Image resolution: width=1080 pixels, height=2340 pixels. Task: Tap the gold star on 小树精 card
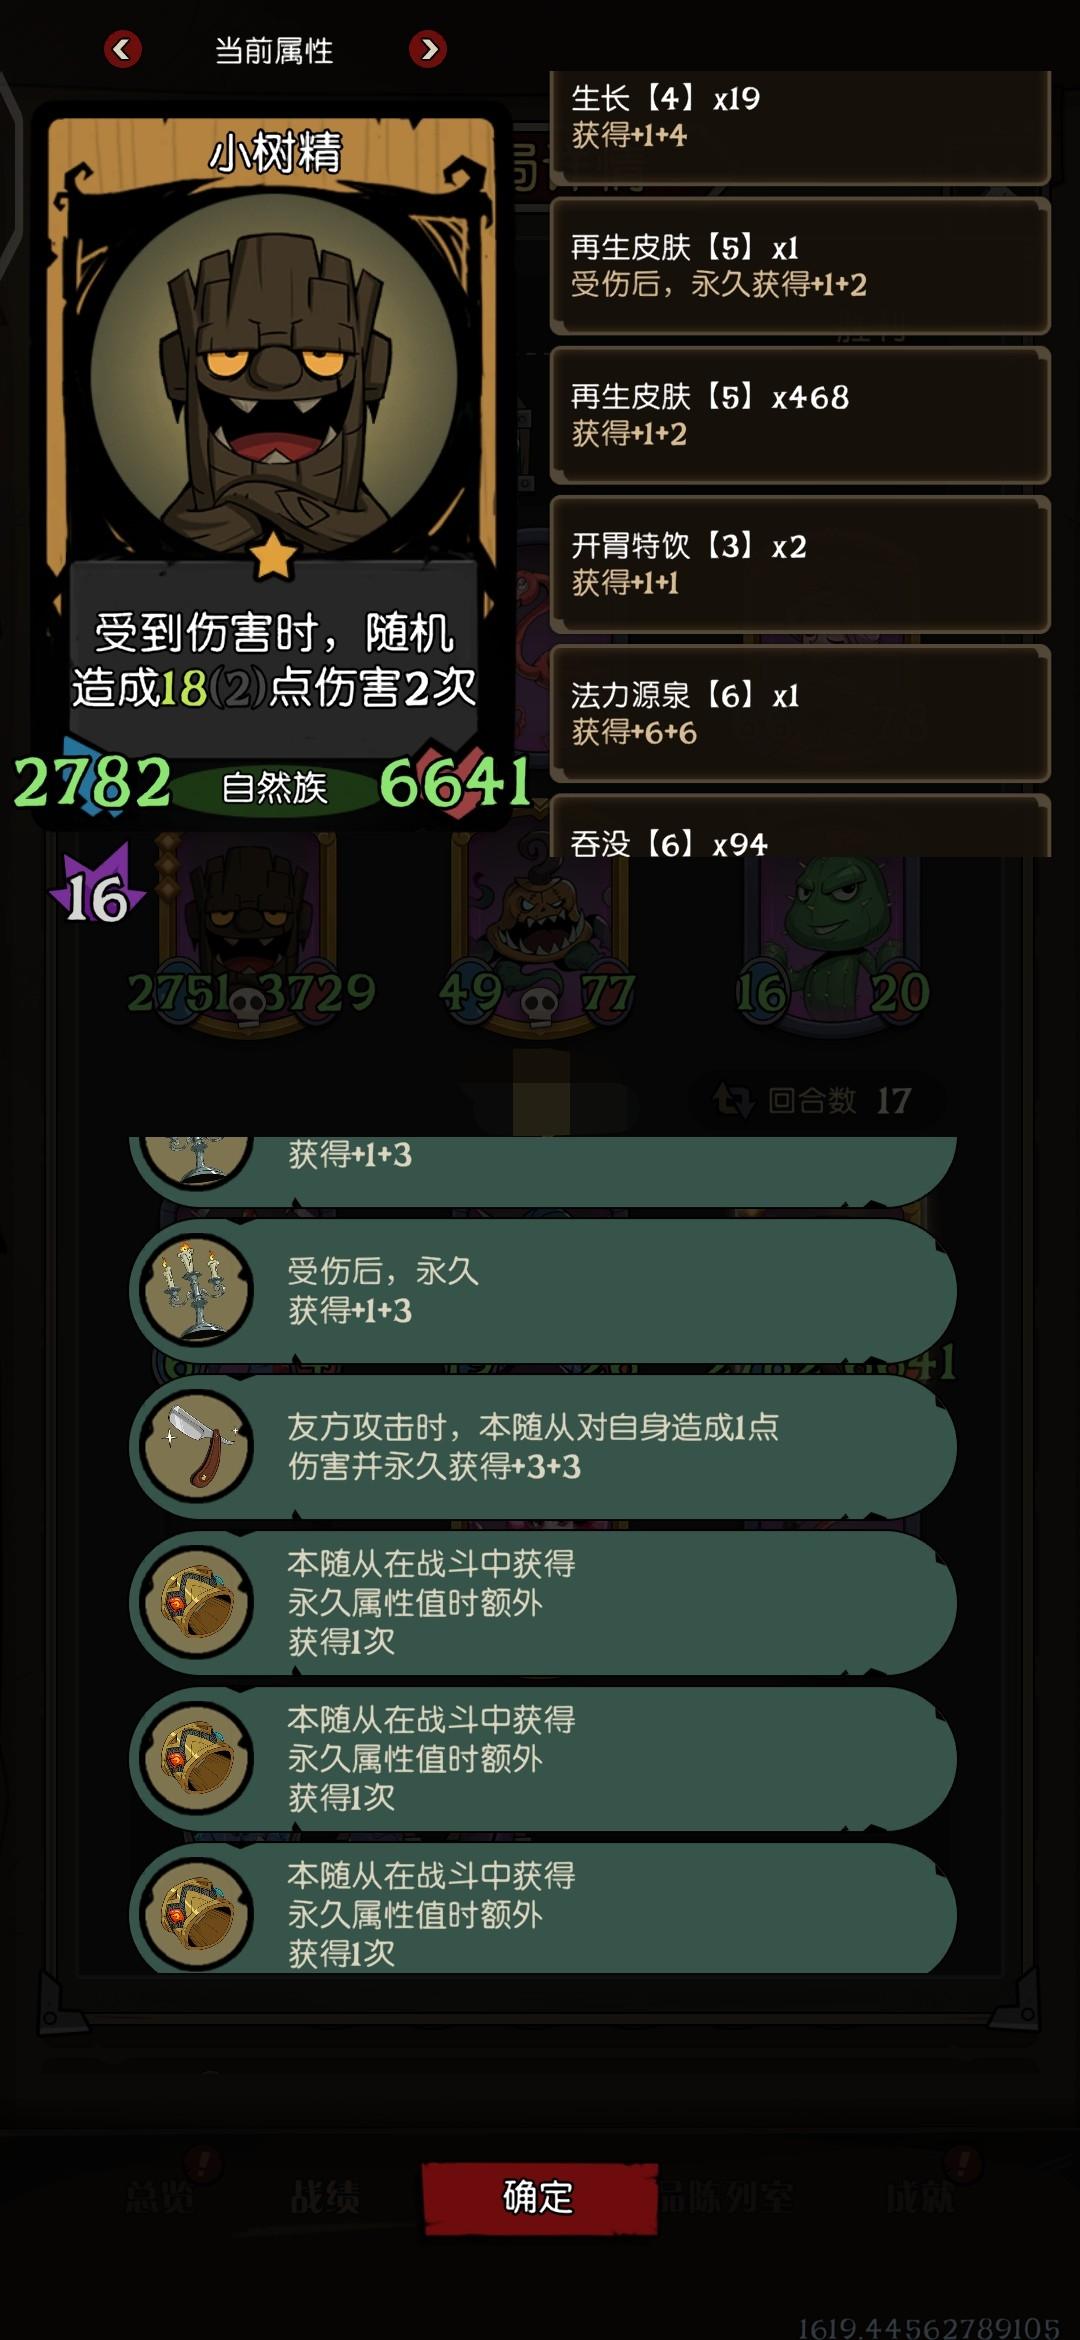[273, 555]
